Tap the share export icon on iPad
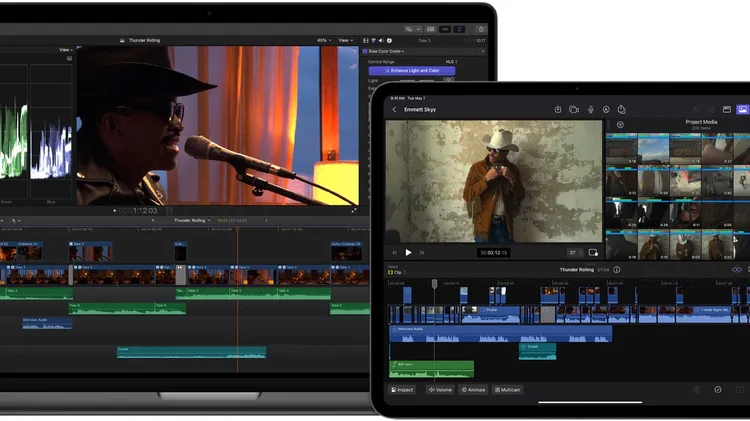The image size is (750, 421). pos(621,110)
